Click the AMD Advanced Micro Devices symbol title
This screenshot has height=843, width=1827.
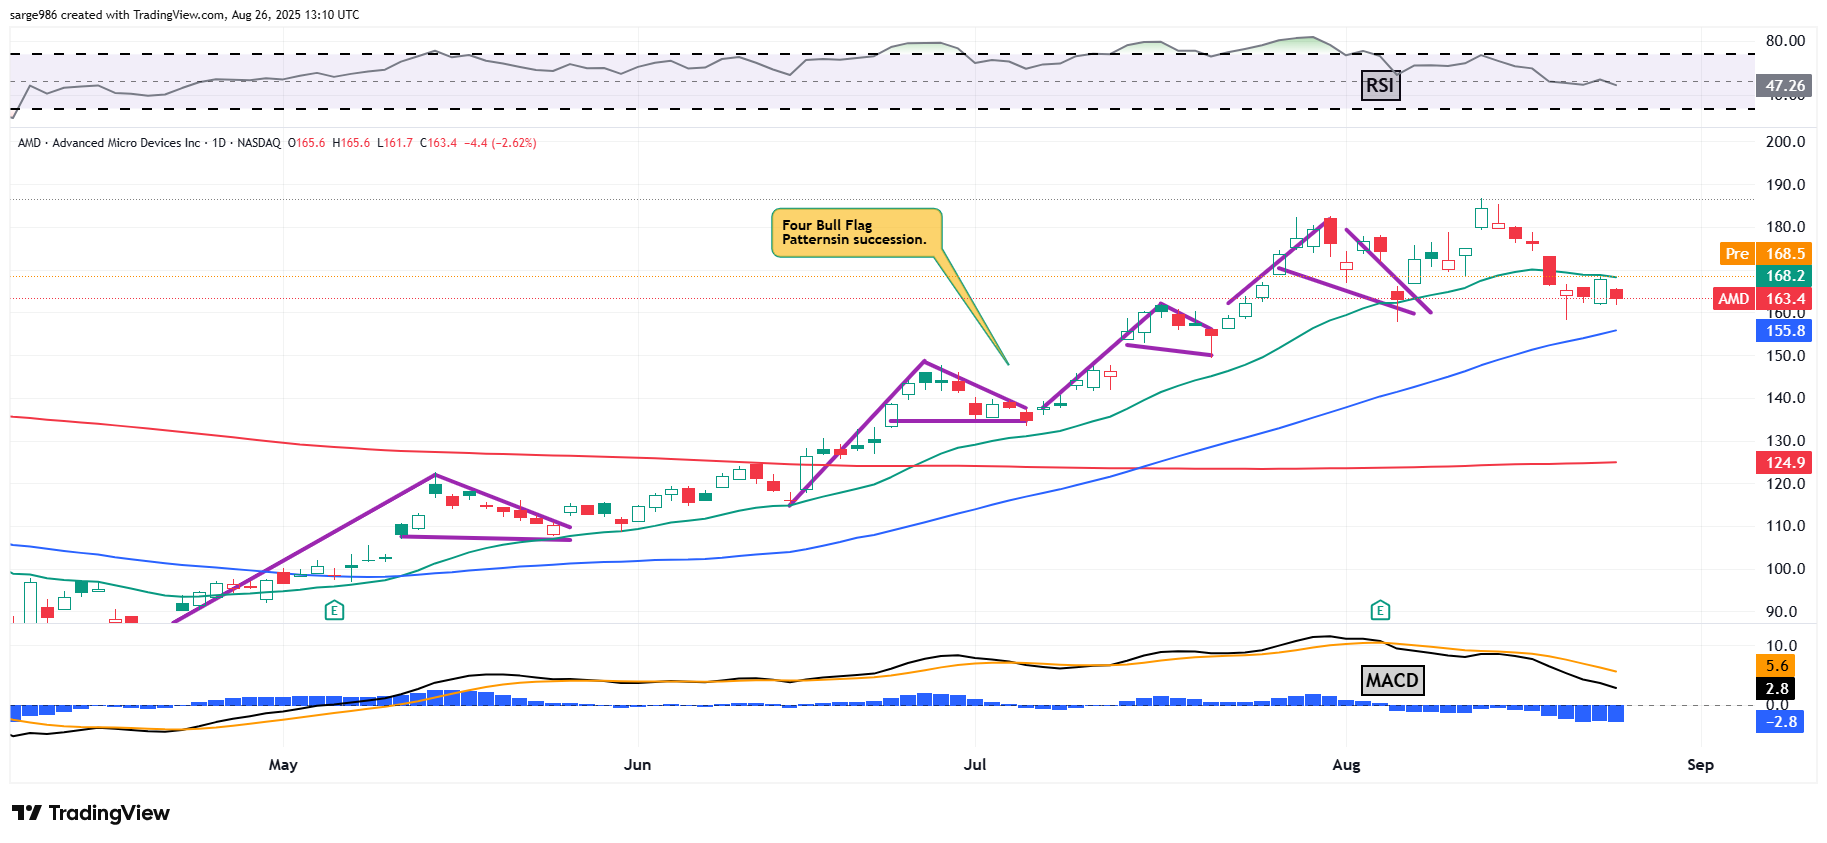[150, 143]
